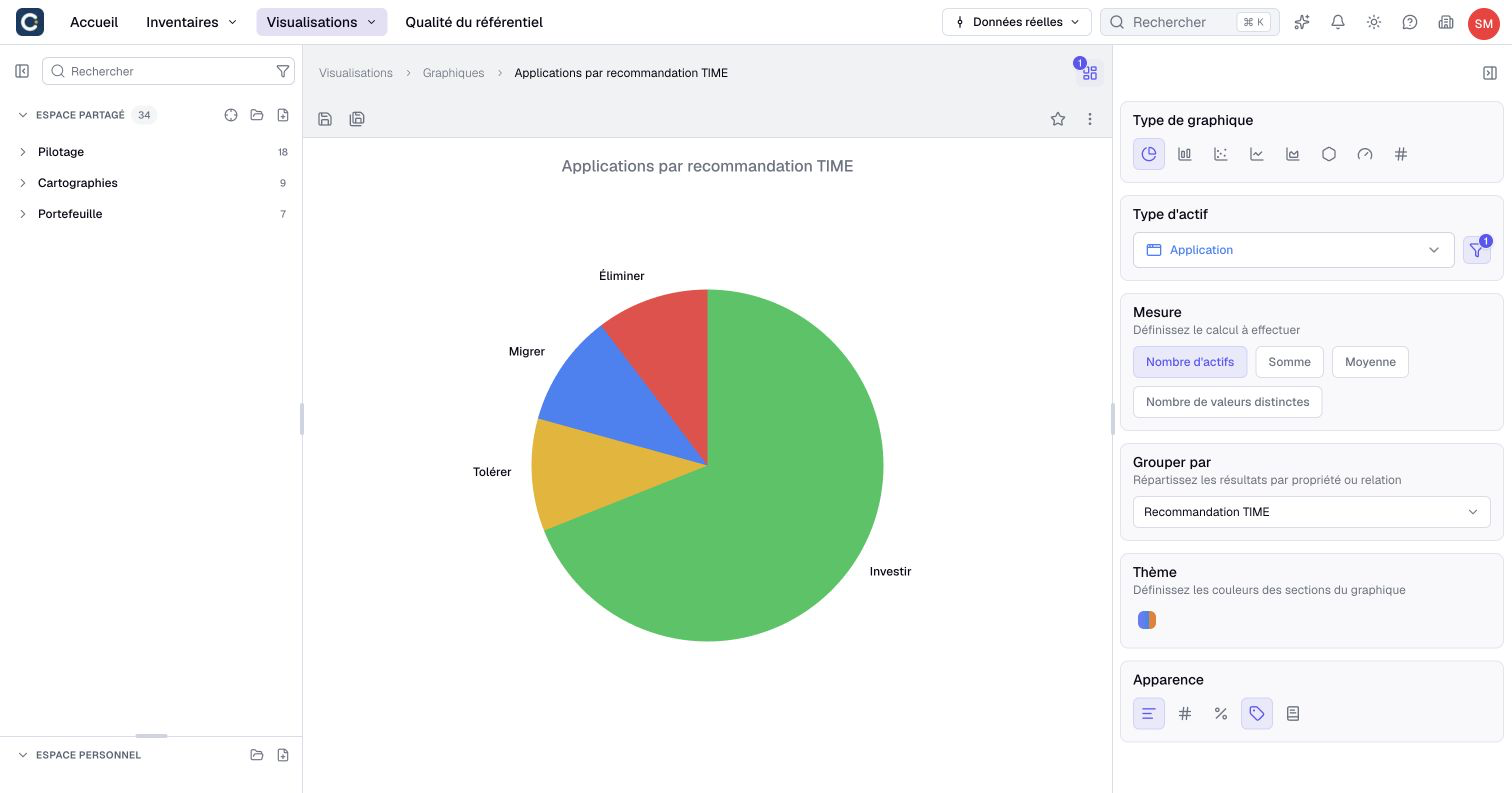Click the save-as copy icon
Viewport: 1512px width, 793px height.
pos(357,119)
